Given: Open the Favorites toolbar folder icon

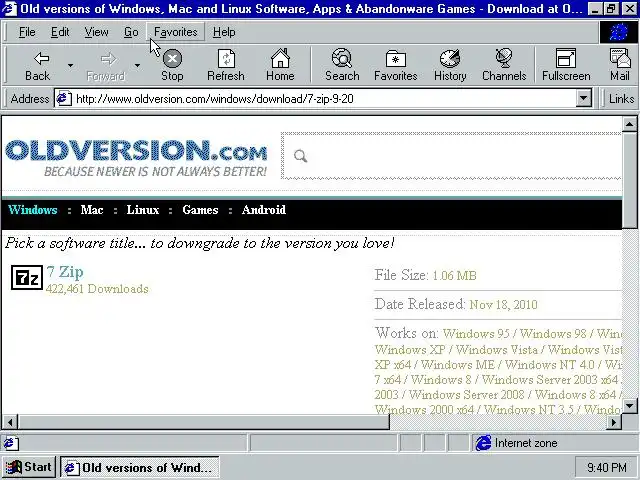Looking at the screenshot, I should pyautogui.click(x=396, y=65).
